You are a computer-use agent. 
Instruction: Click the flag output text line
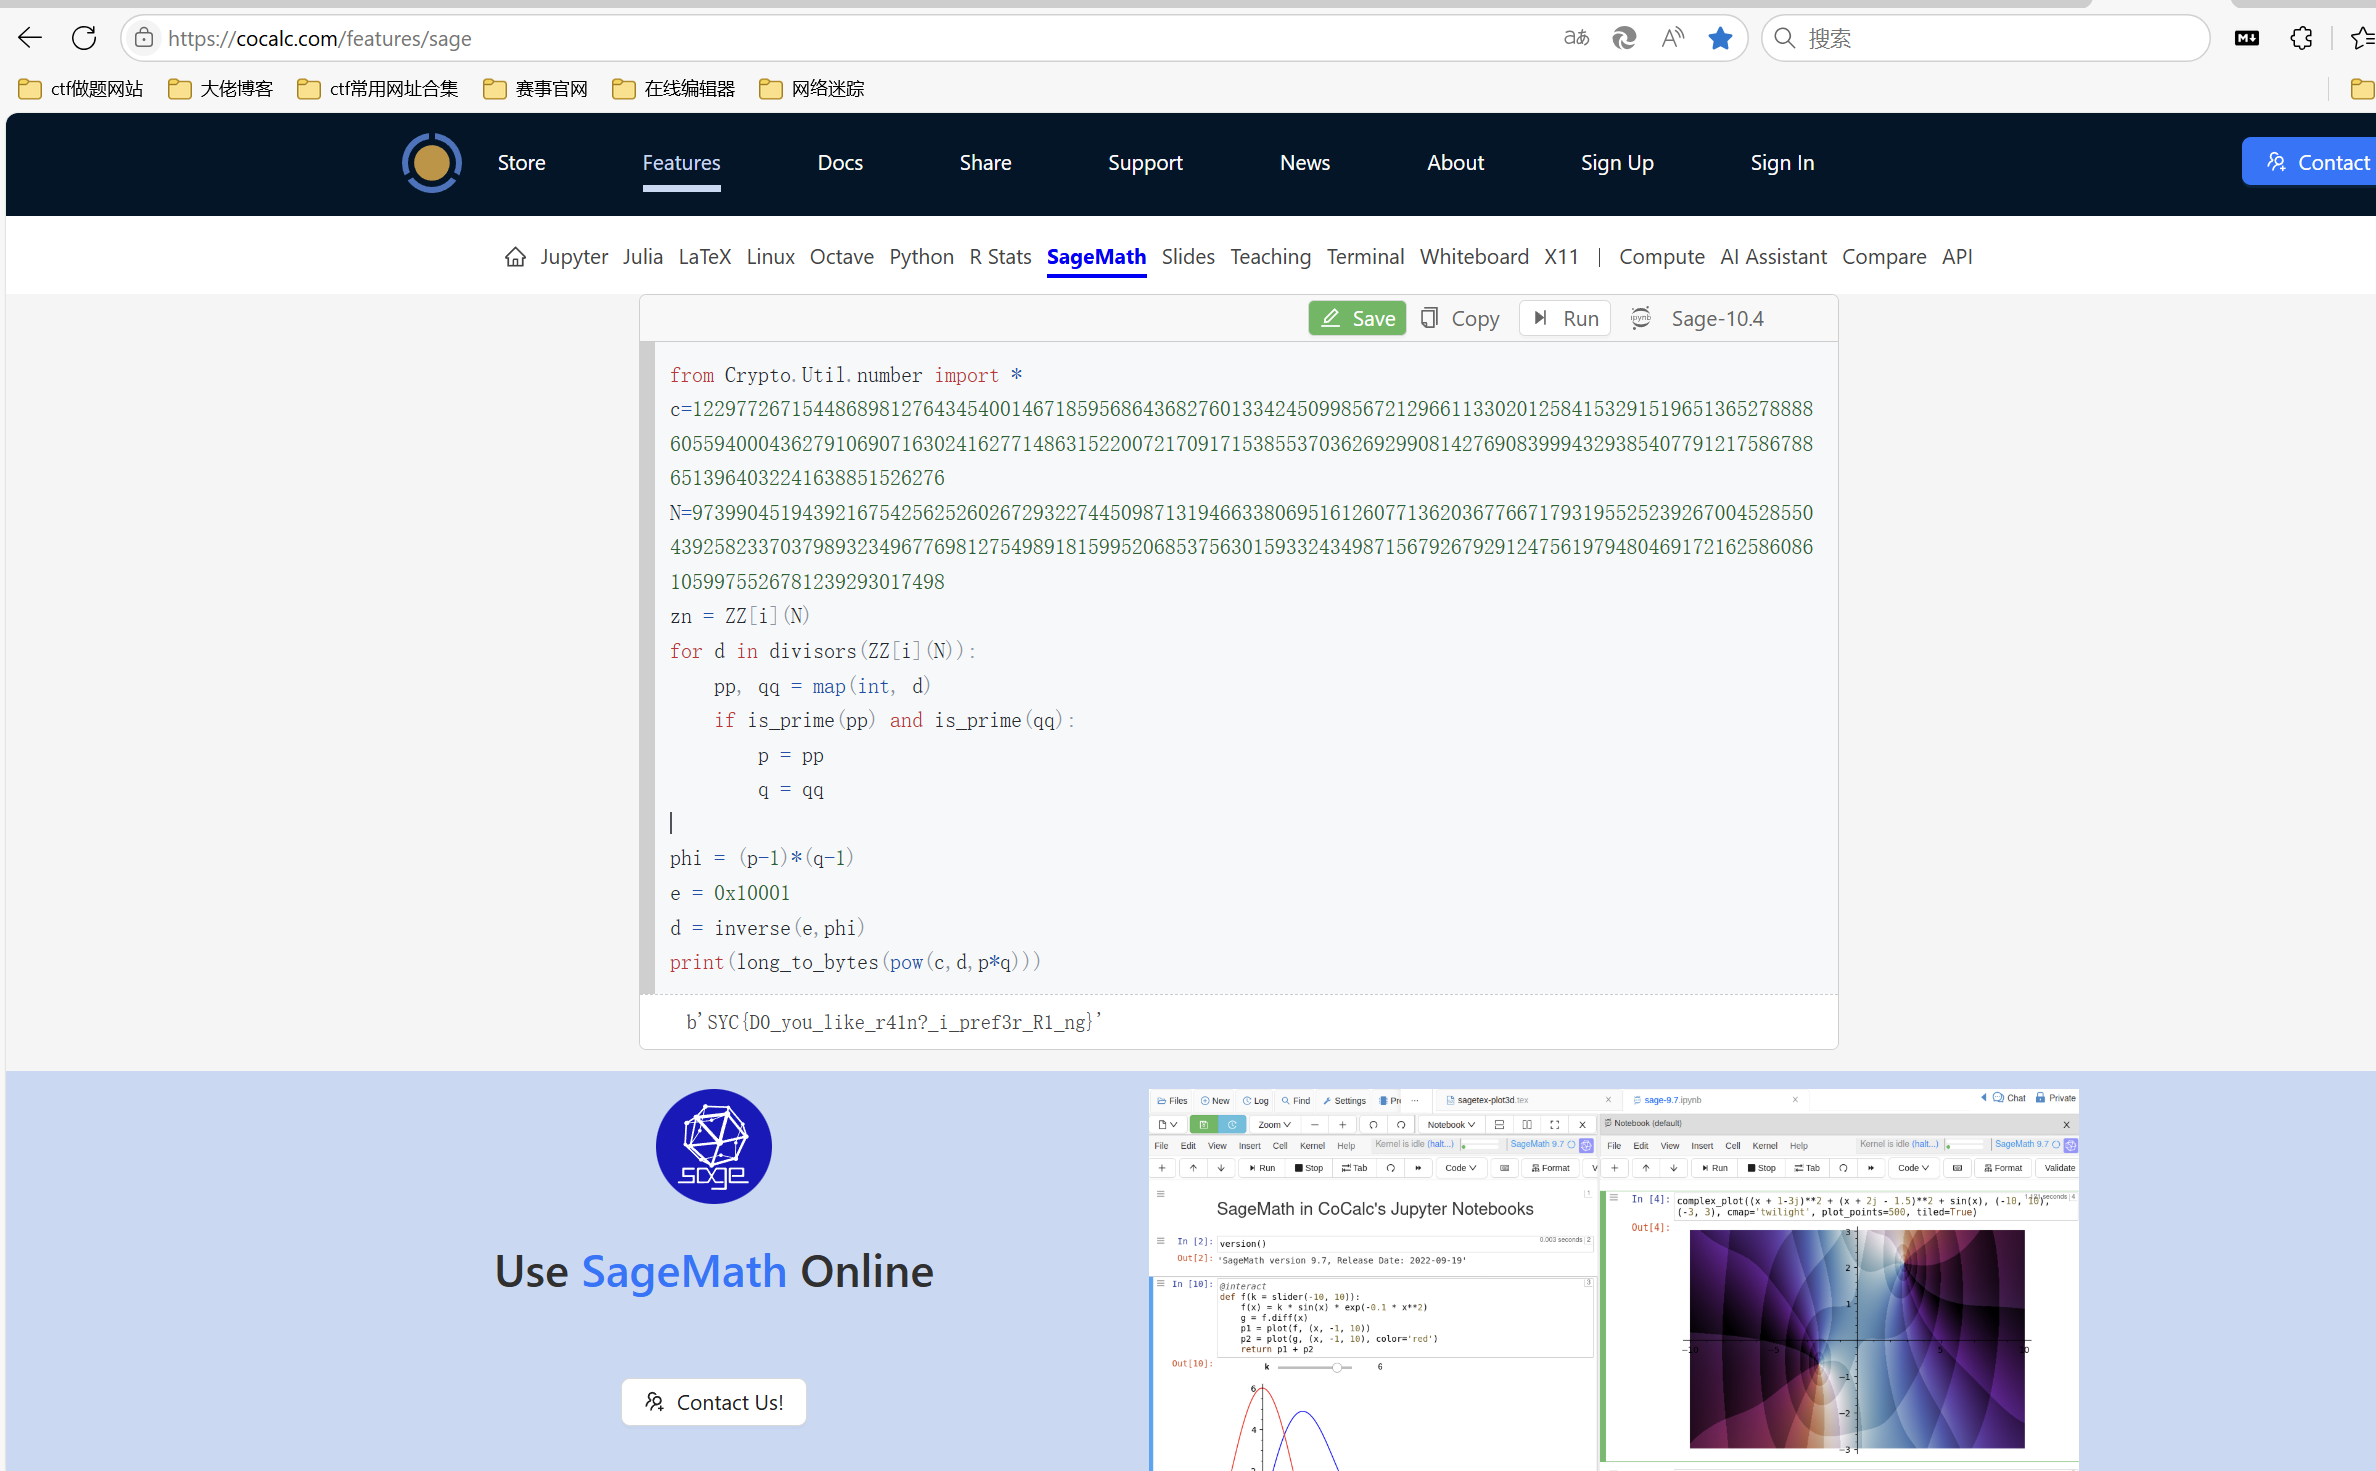point(894,1021)
